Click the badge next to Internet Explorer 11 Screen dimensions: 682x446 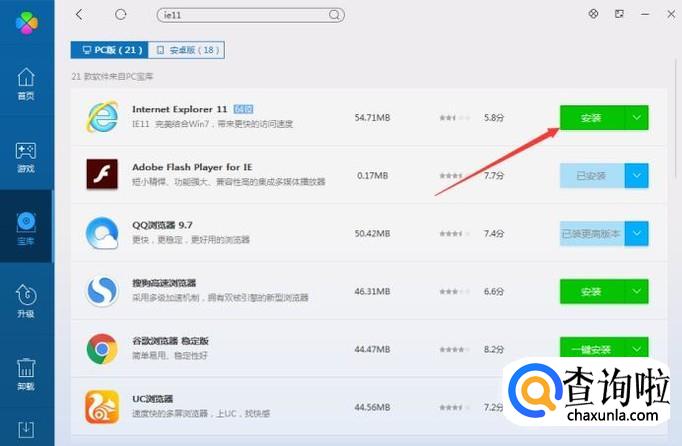point(243,109)
